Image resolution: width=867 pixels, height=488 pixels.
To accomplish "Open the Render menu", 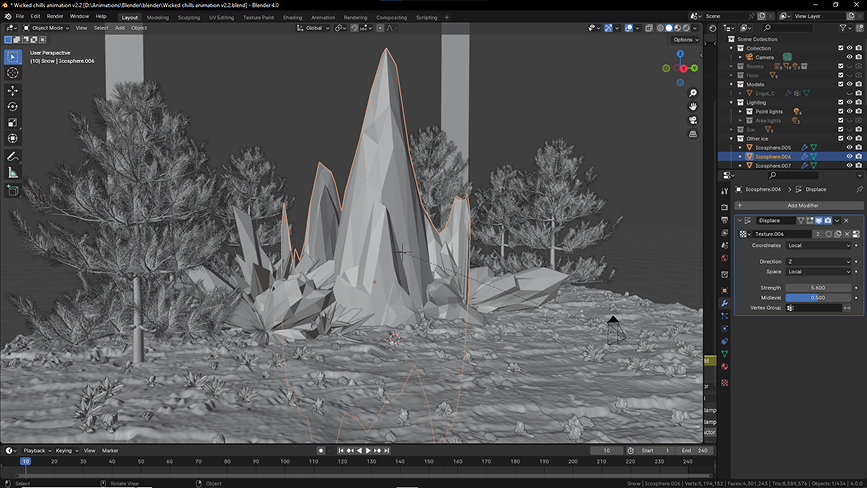I will pos(55,17).
